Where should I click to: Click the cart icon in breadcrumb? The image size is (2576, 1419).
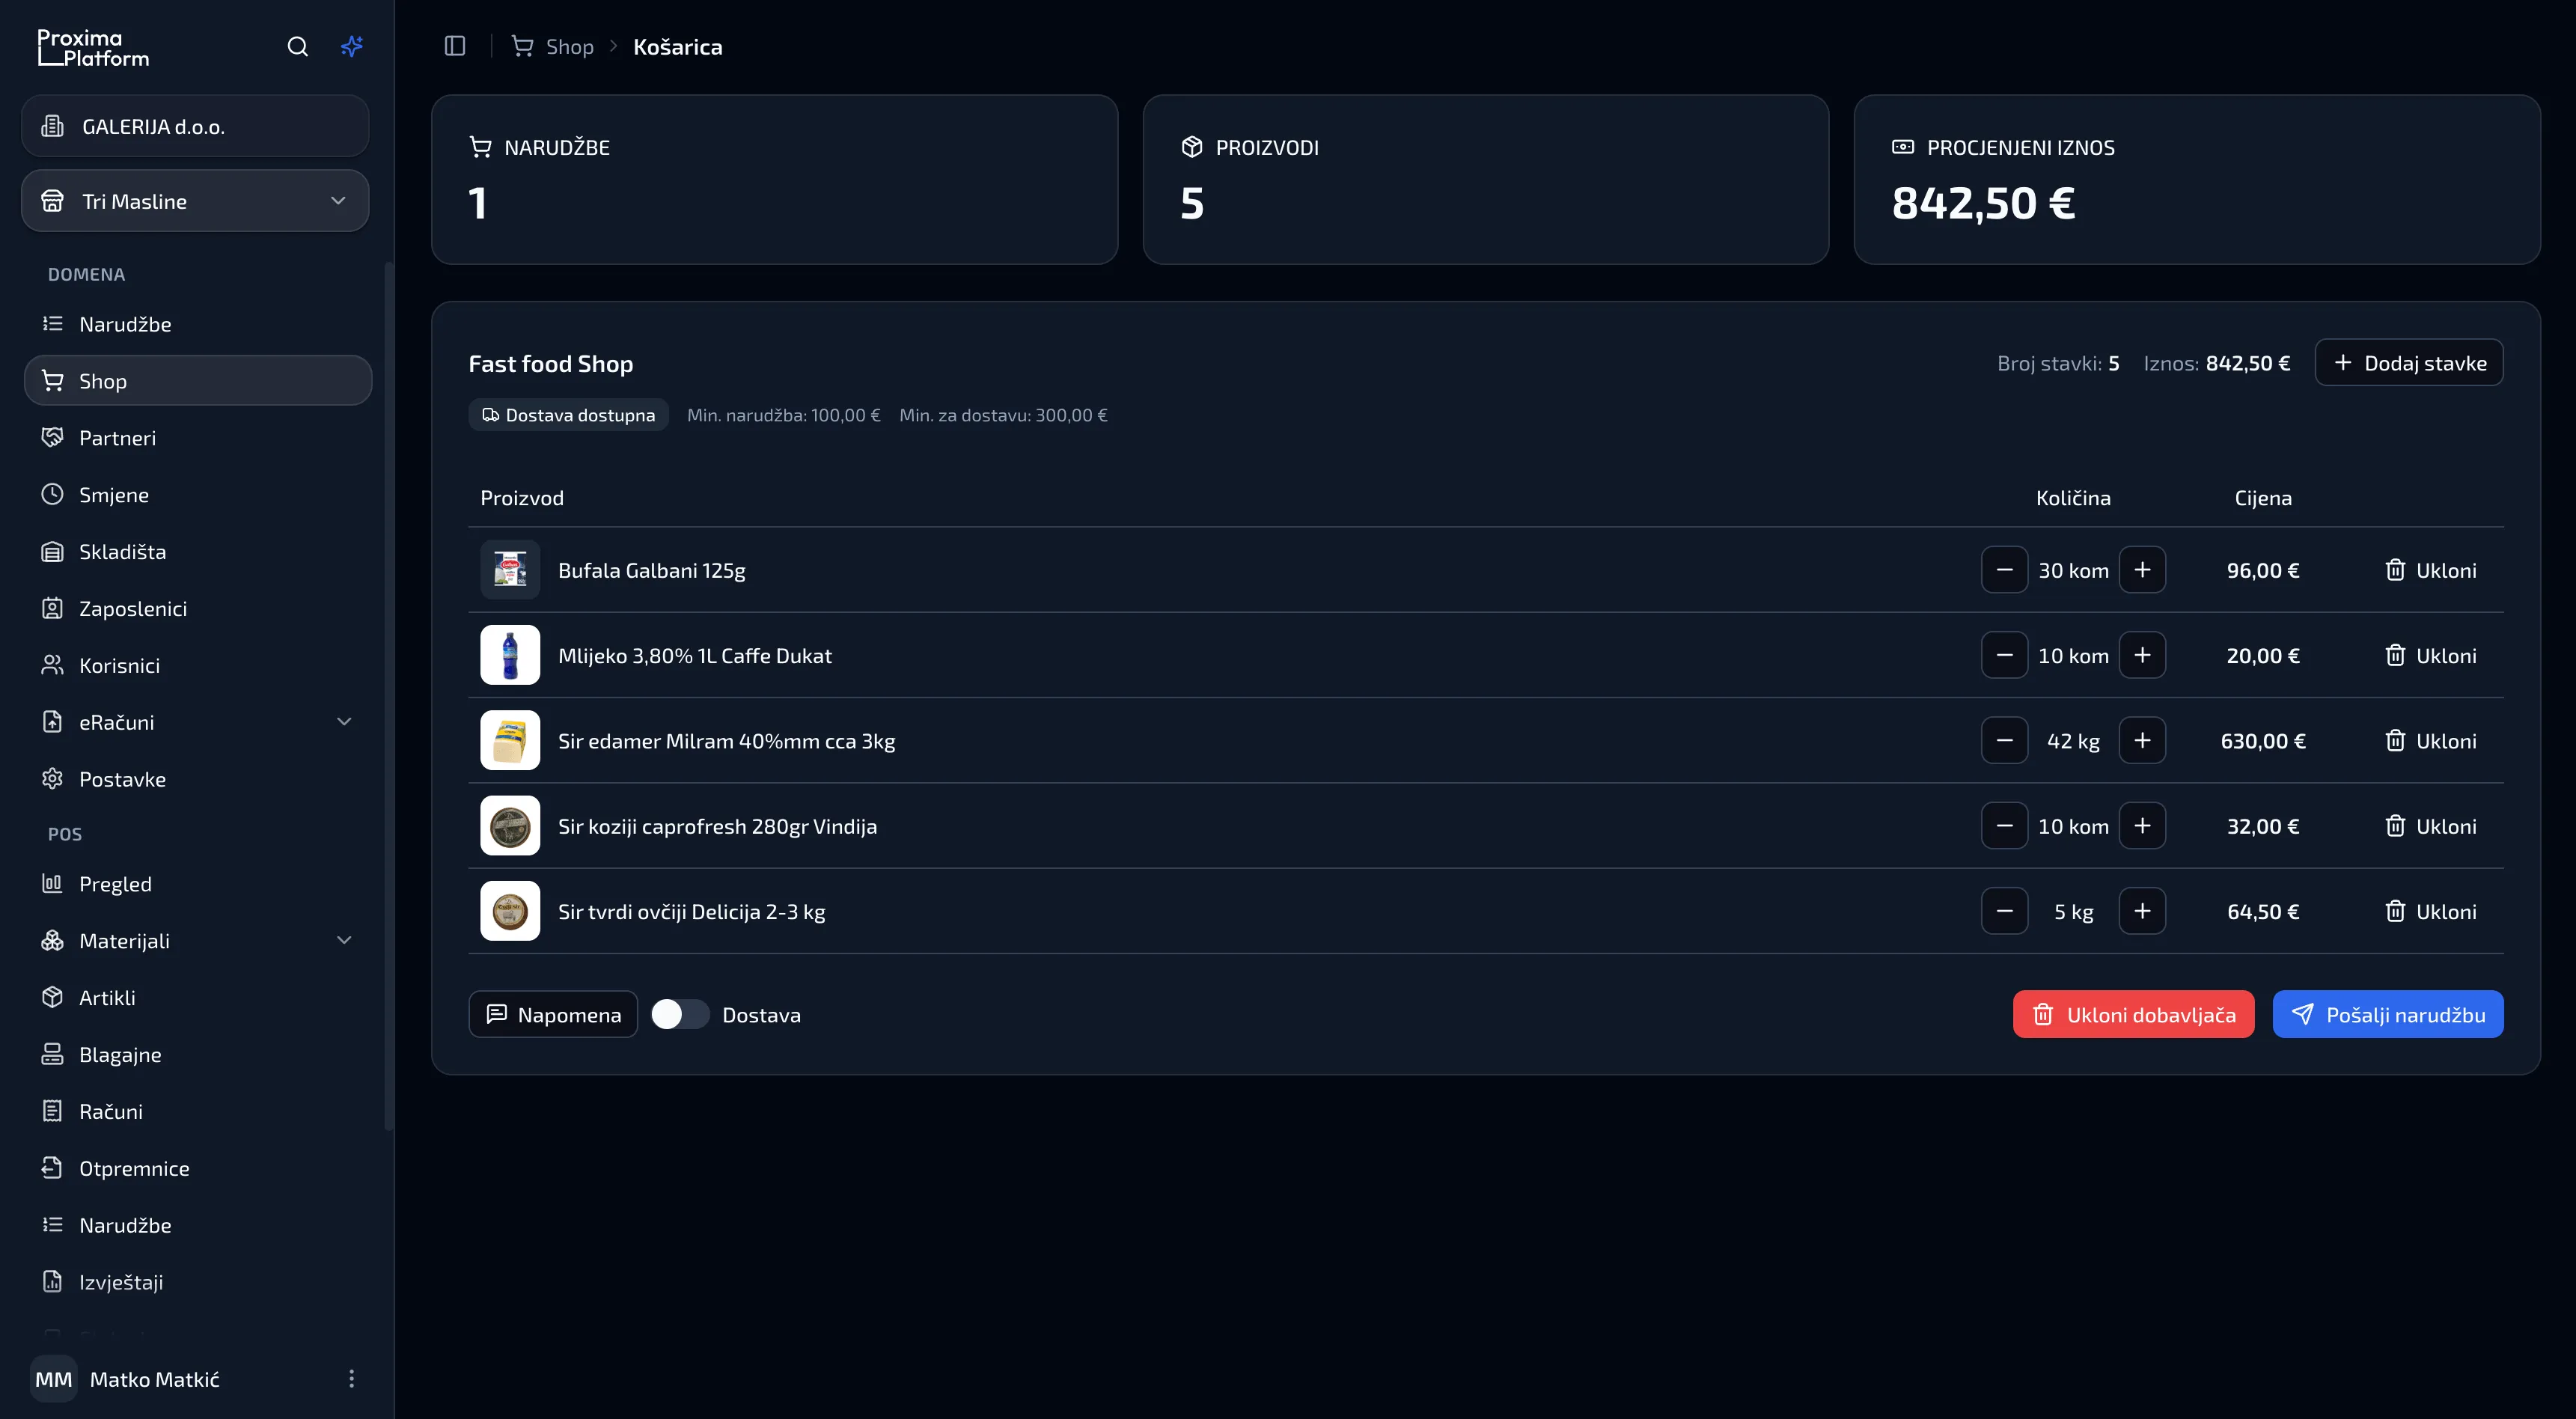(522, 46)
